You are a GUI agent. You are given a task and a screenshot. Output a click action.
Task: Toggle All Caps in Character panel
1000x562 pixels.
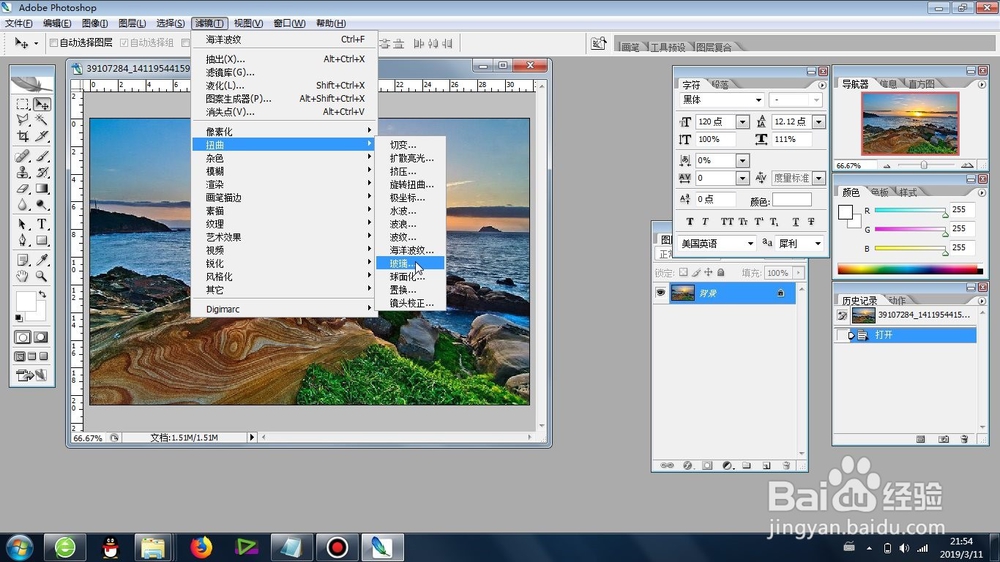(727, 221)
